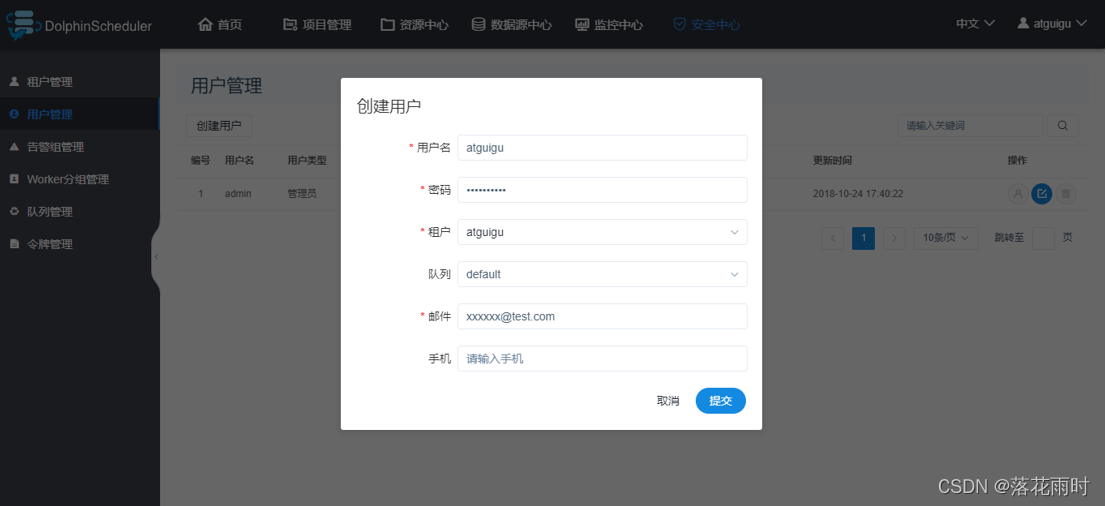Click the search magnifier icon button

(1063, 126)
